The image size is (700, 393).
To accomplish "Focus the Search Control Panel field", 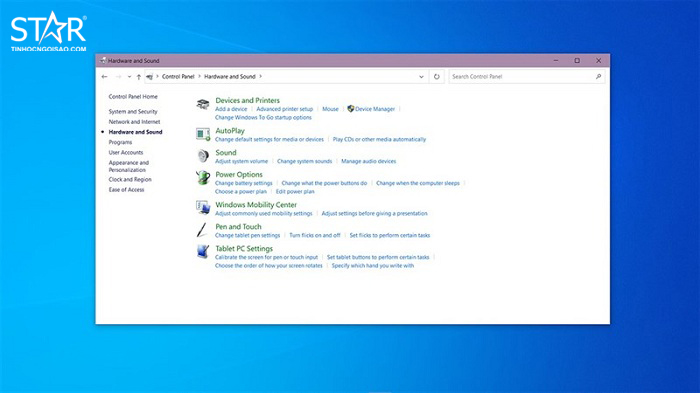I will (x=527, y=77).
